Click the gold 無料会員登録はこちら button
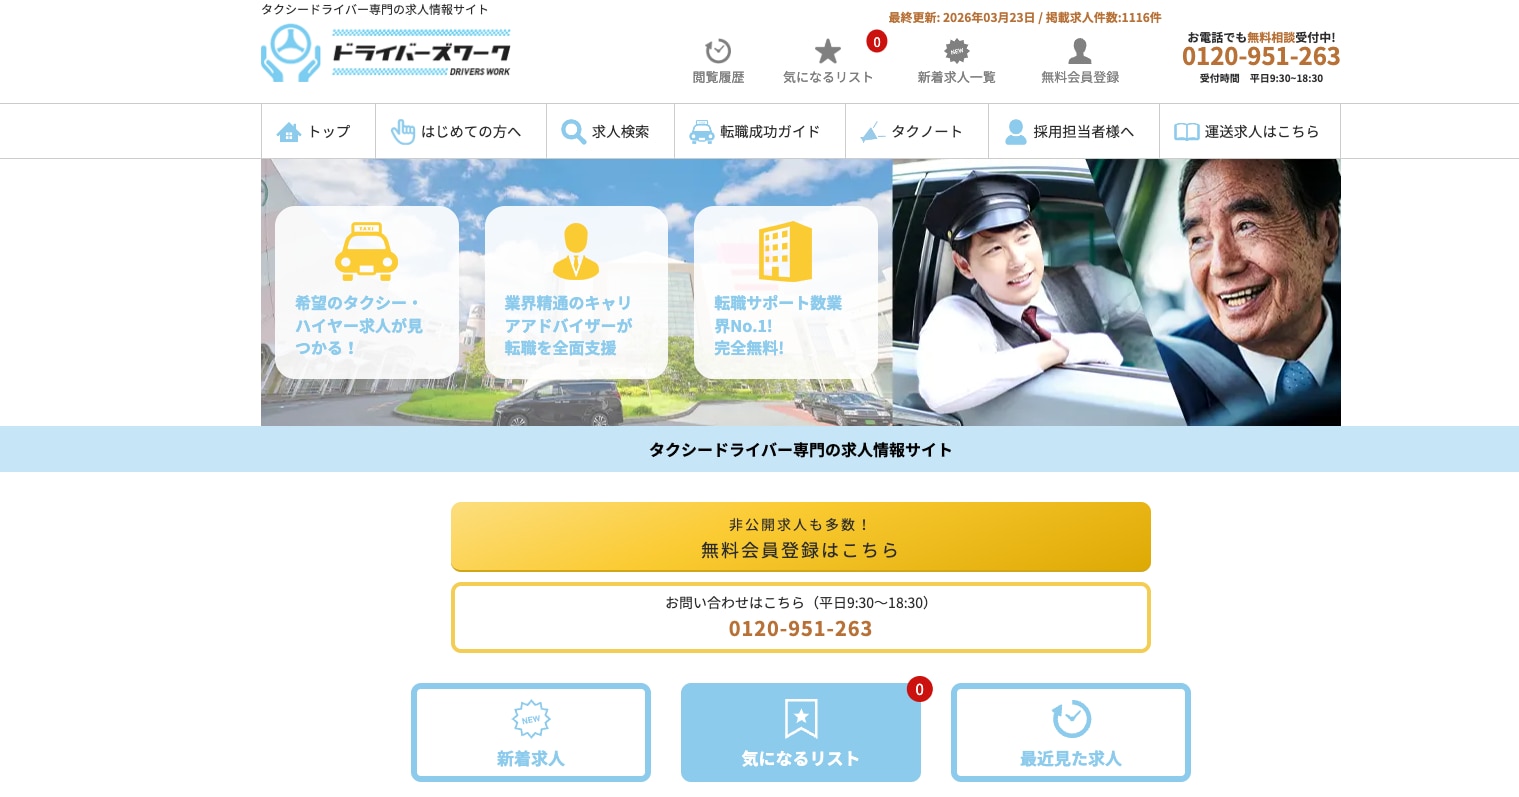This screenshot has height=797, width=1519. [800, 537]
